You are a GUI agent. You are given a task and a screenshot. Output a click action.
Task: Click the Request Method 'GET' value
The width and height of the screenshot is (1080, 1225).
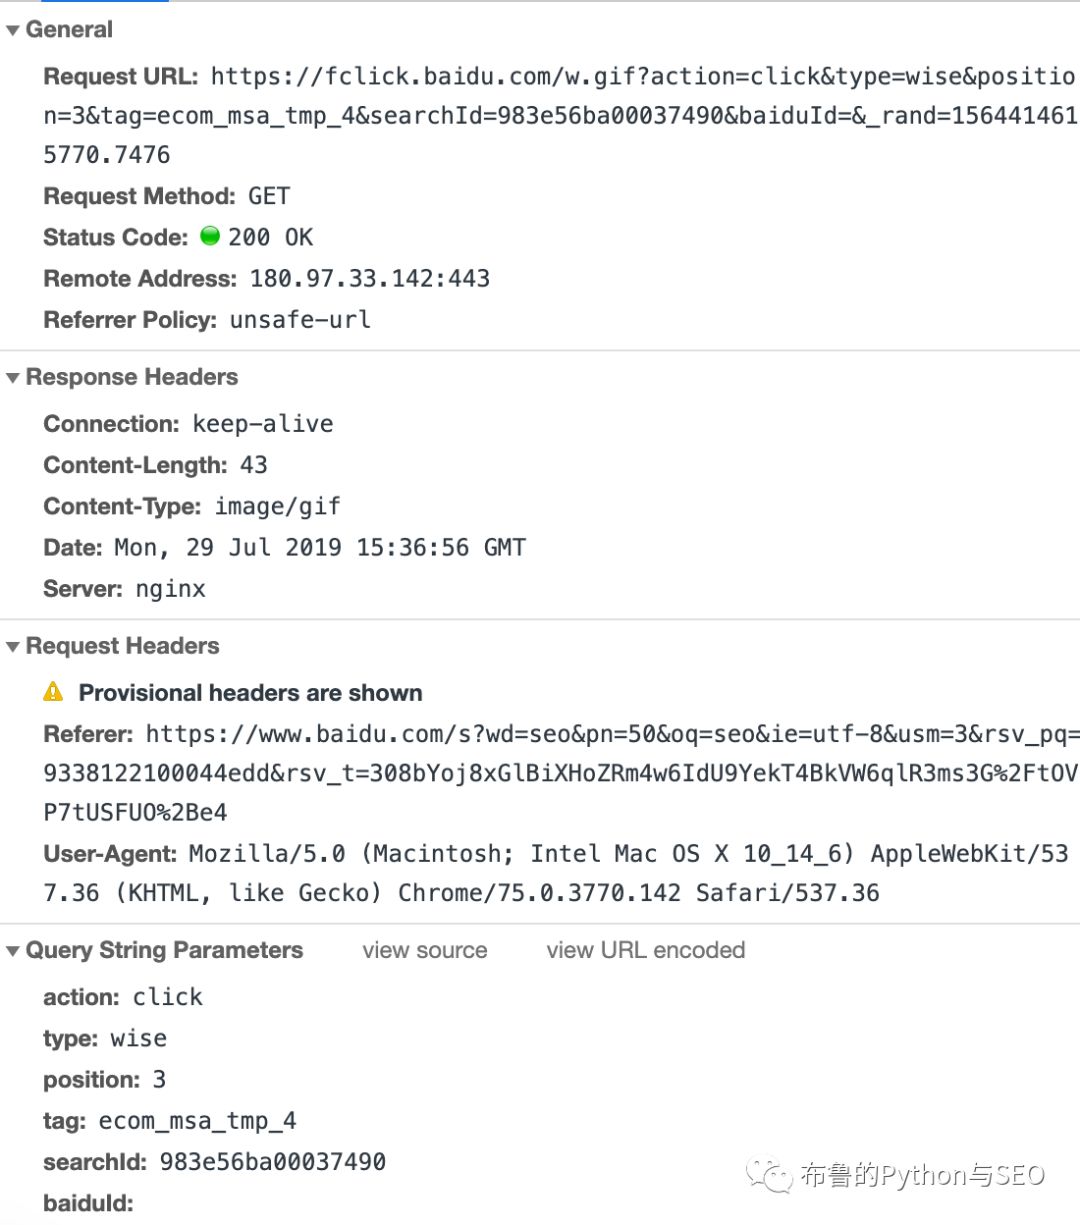[x=269, y=196]
